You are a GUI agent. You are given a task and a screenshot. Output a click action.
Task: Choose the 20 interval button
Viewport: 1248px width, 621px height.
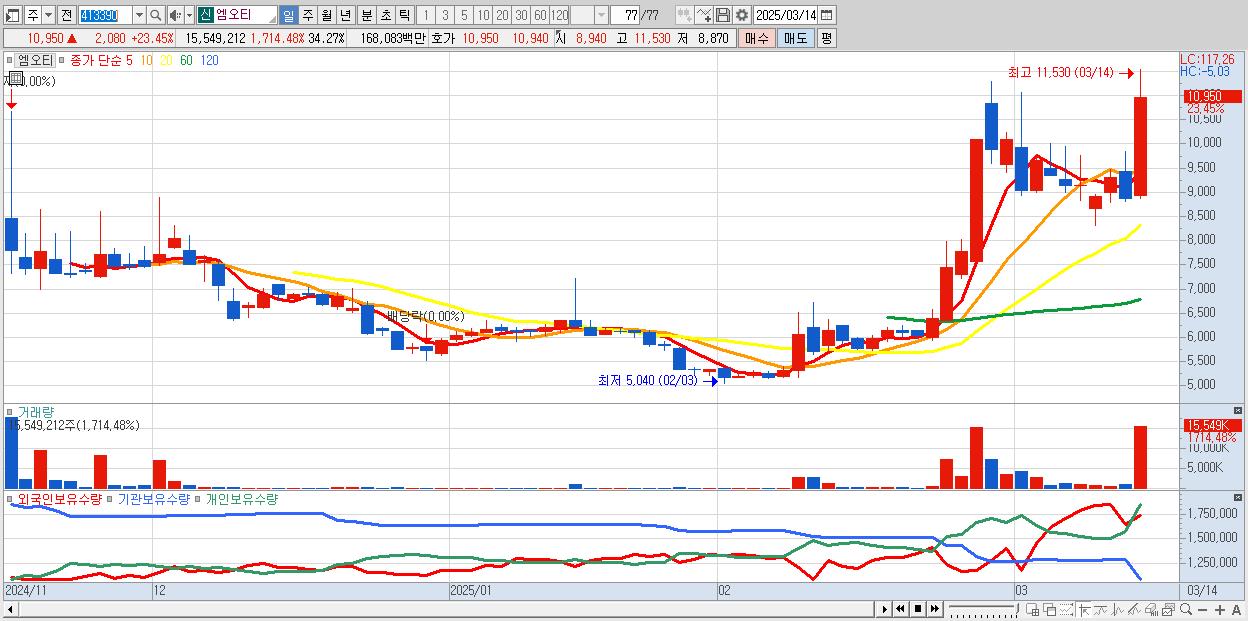pos(502,15)
